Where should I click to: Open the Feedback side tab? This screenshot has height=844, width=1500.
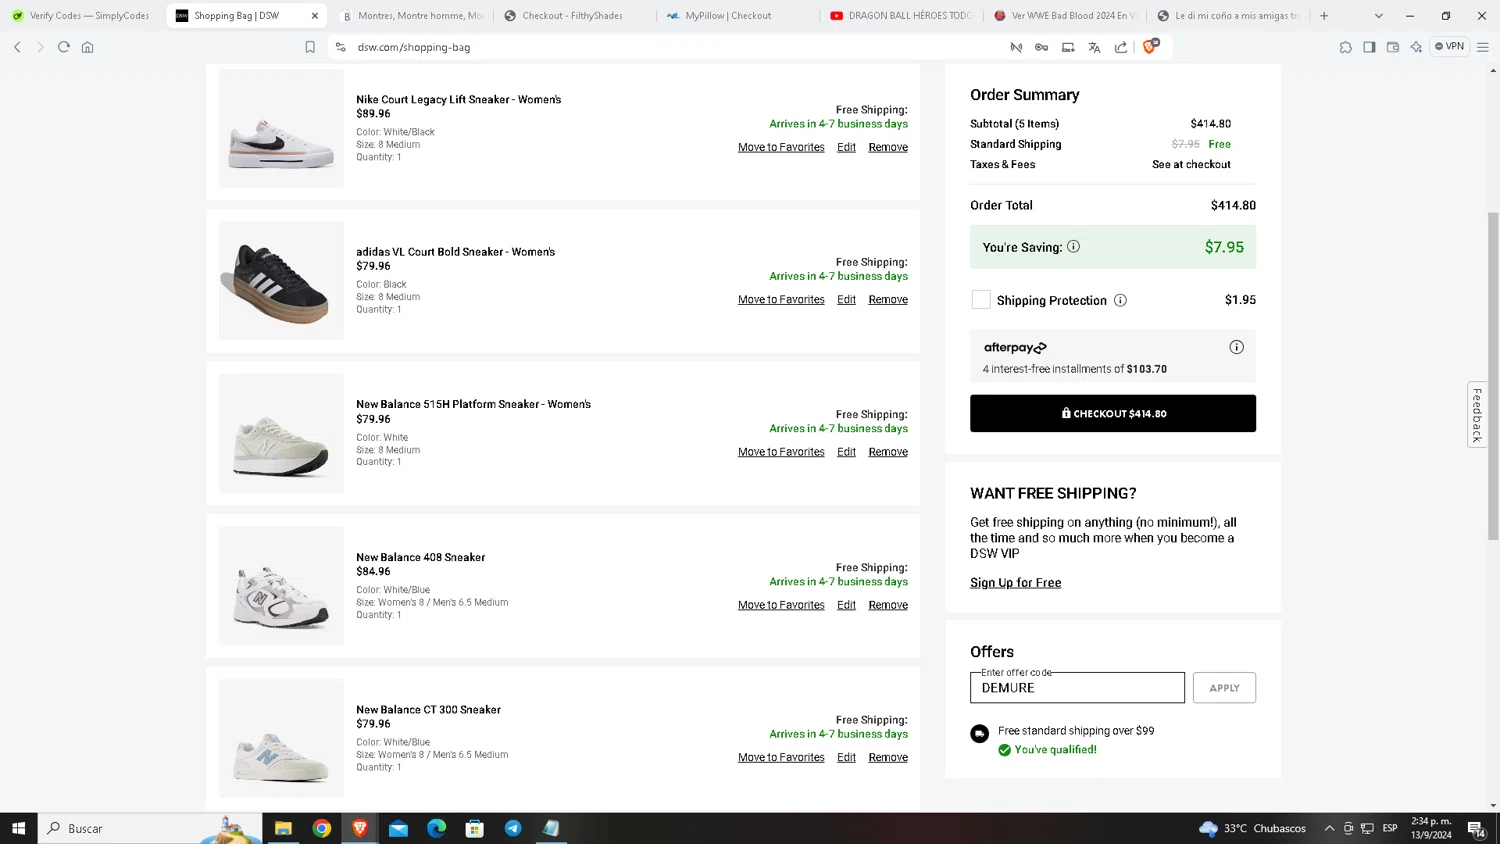coord(1477,414)
